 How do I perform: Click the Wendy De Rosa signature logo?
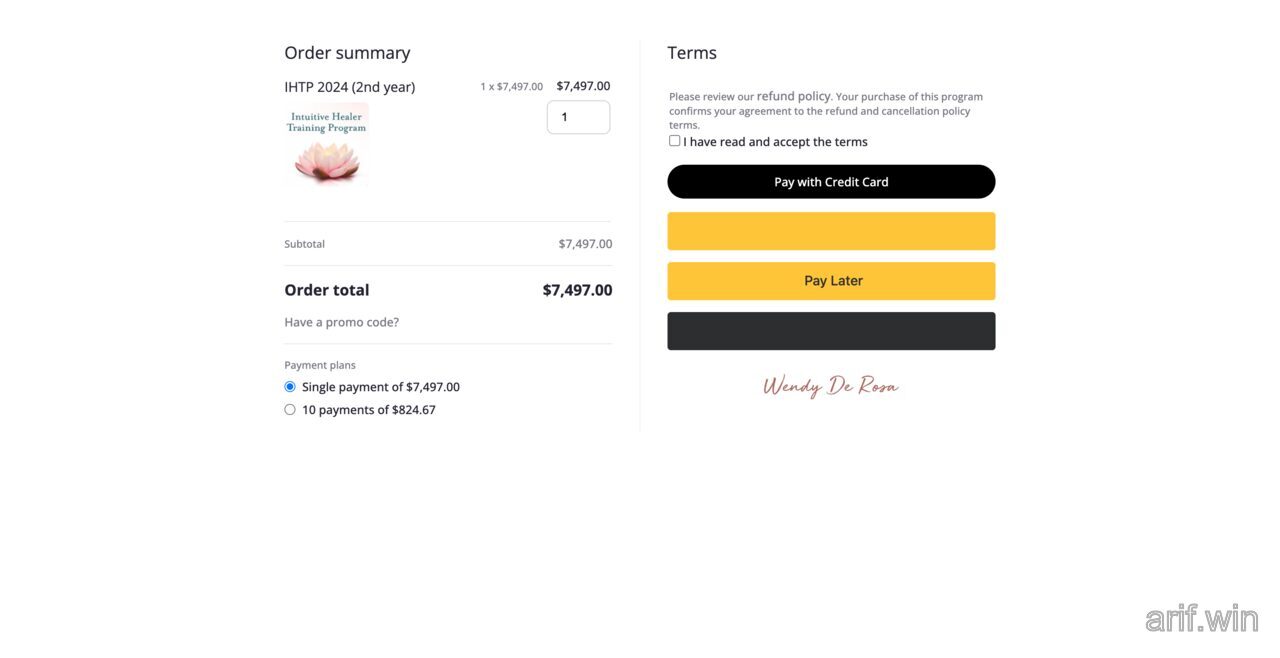pos(831,384)
